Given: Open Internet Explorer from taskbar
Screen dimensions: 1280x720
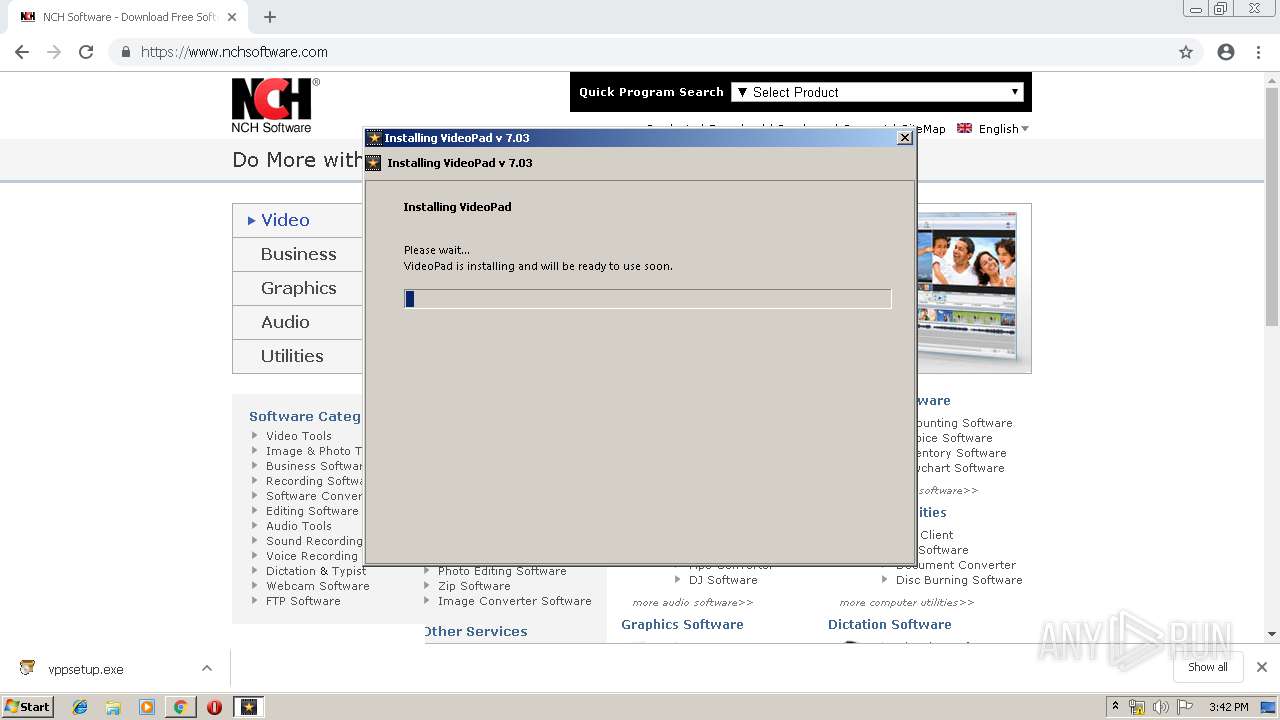Looking at the screenshot, I should (80, 707).
